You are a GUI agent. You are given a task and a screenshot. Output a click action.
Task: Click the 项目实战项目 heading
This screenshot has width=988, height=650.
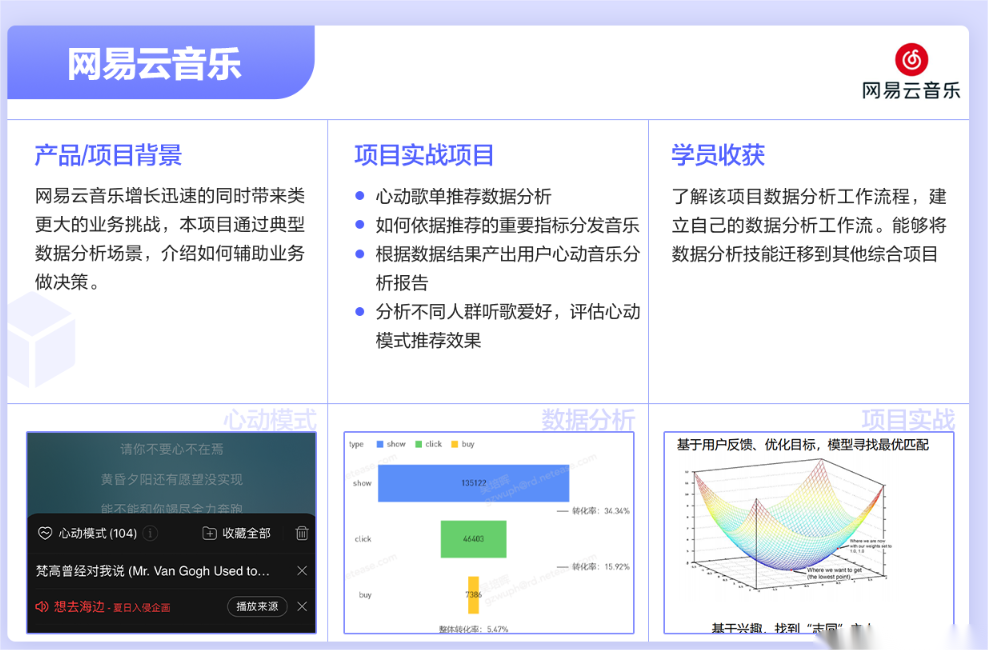click(x=423, y=155)
